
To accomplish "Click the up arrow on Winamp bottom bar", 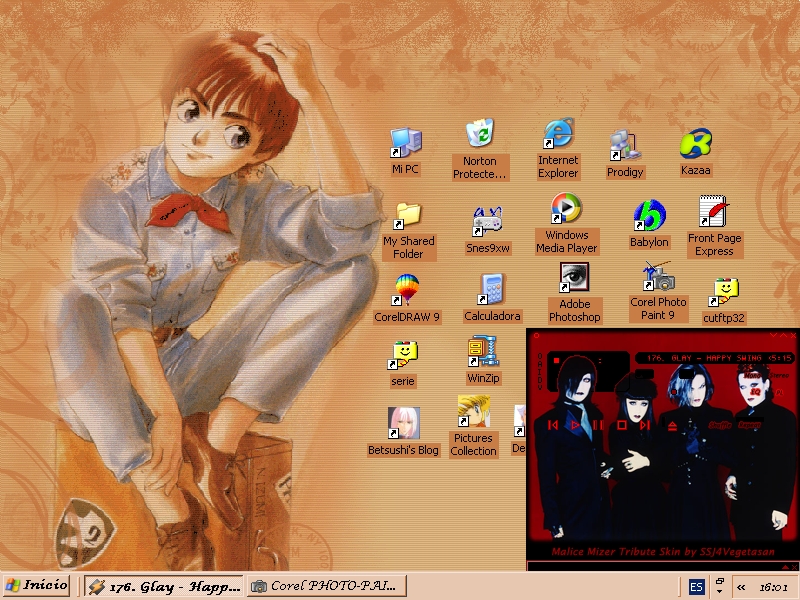I will (785, 567).
